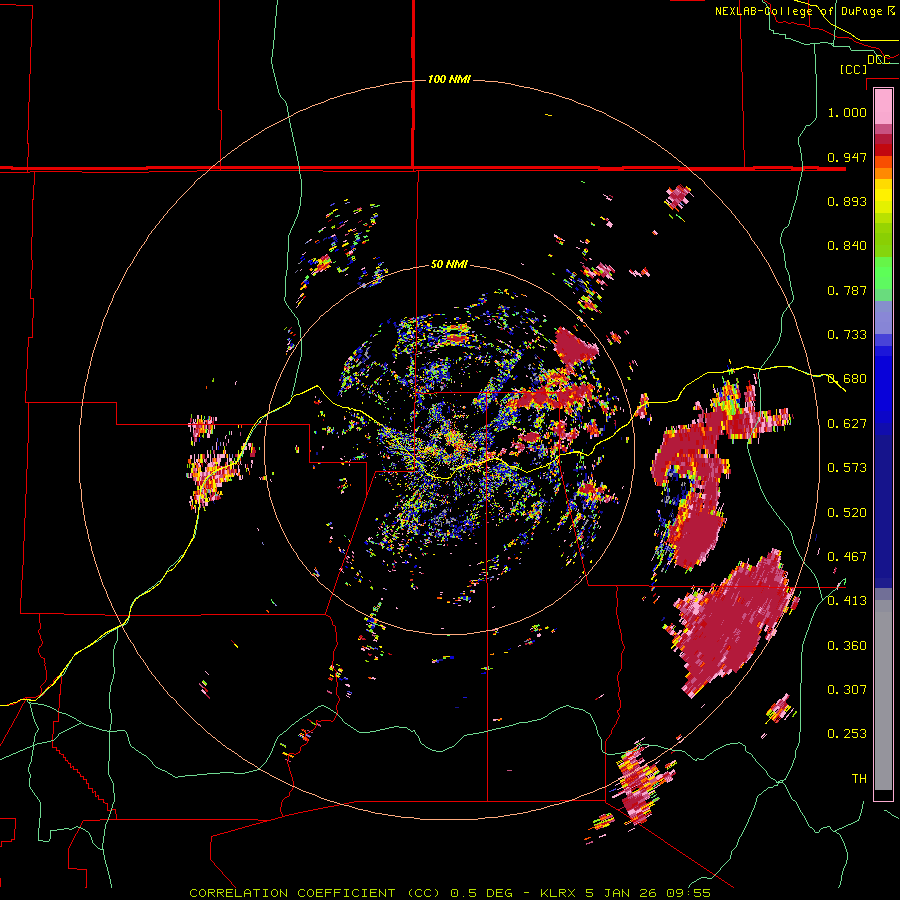Click the 0.947 scale value
Screen dimensions: 900x900
click(x=847, y=157)
